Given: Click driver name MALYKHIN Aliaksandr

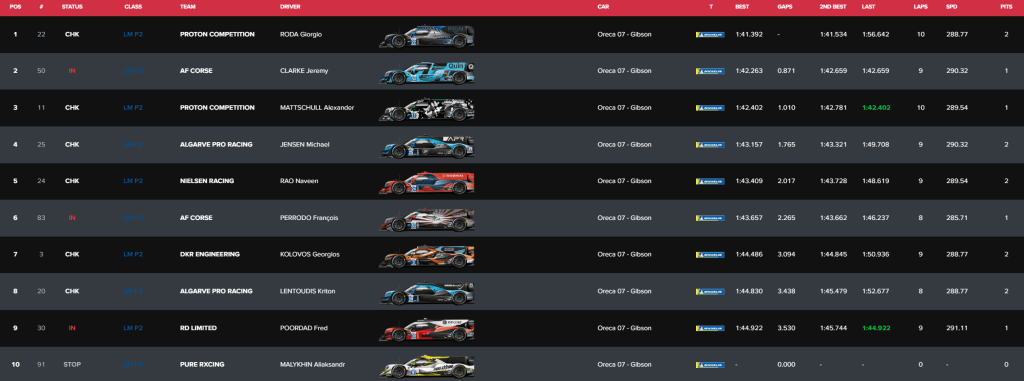Looking at the screenshot, I should pyautogui.click(x=312, y=365).
